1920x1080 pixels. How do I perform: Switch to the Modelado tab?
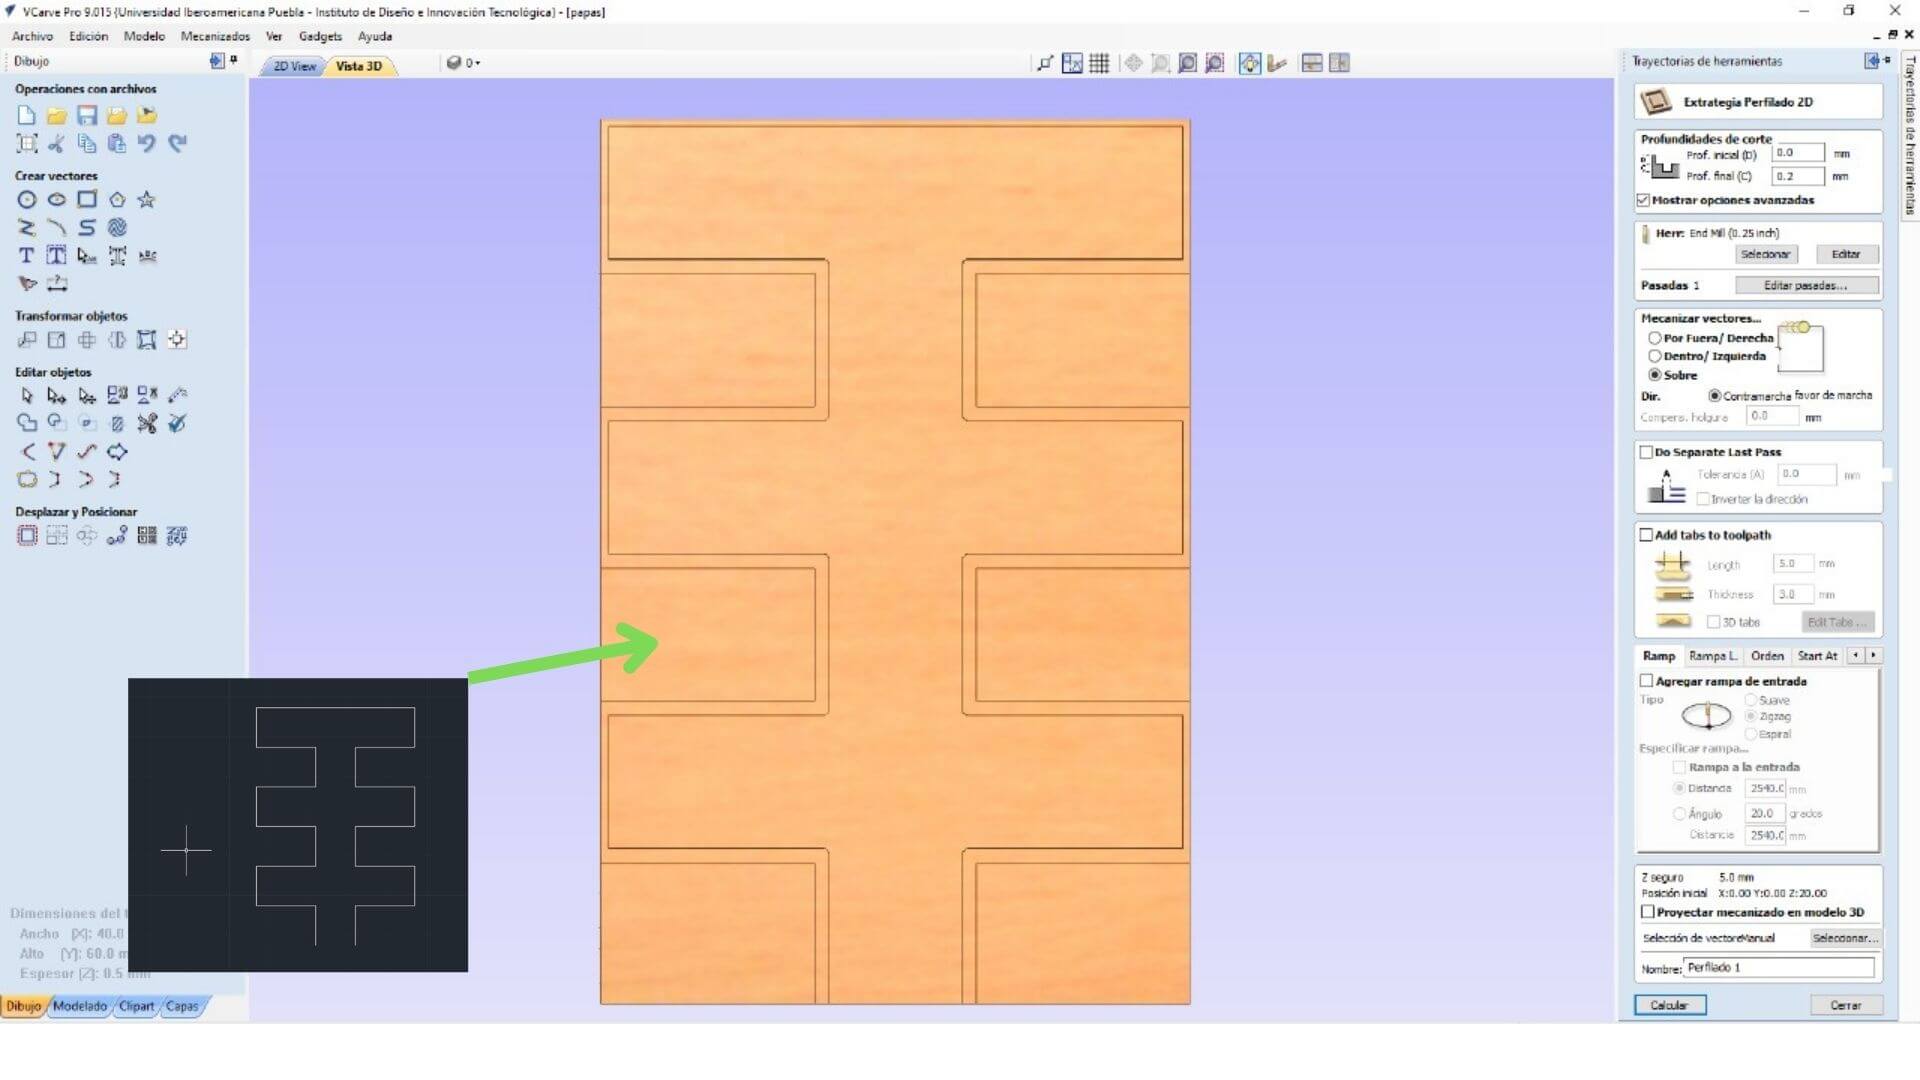(x=80, y=1006)
